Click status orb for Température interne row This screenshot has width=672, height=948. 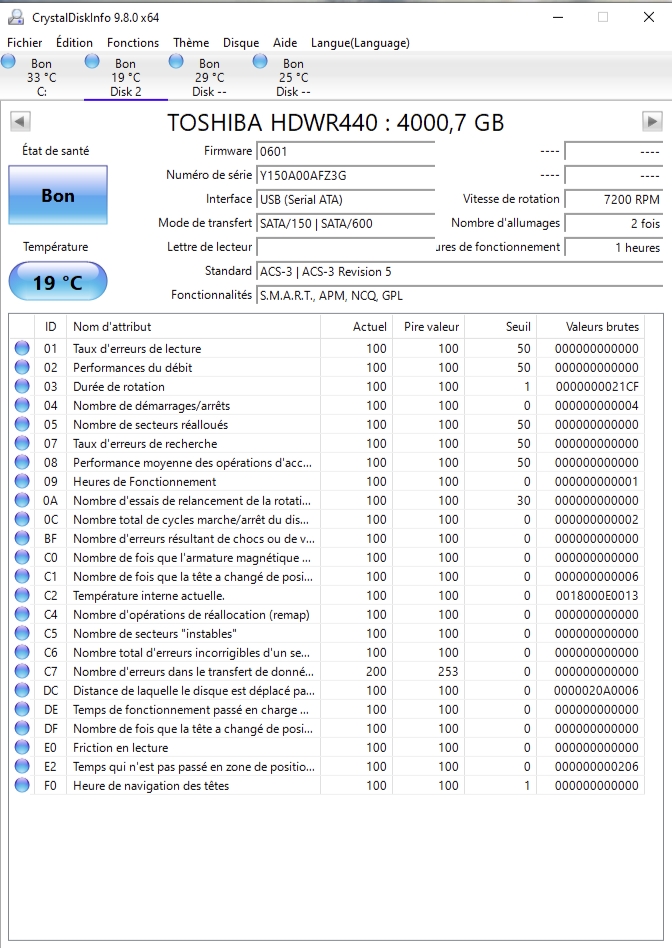click(22, 596)
